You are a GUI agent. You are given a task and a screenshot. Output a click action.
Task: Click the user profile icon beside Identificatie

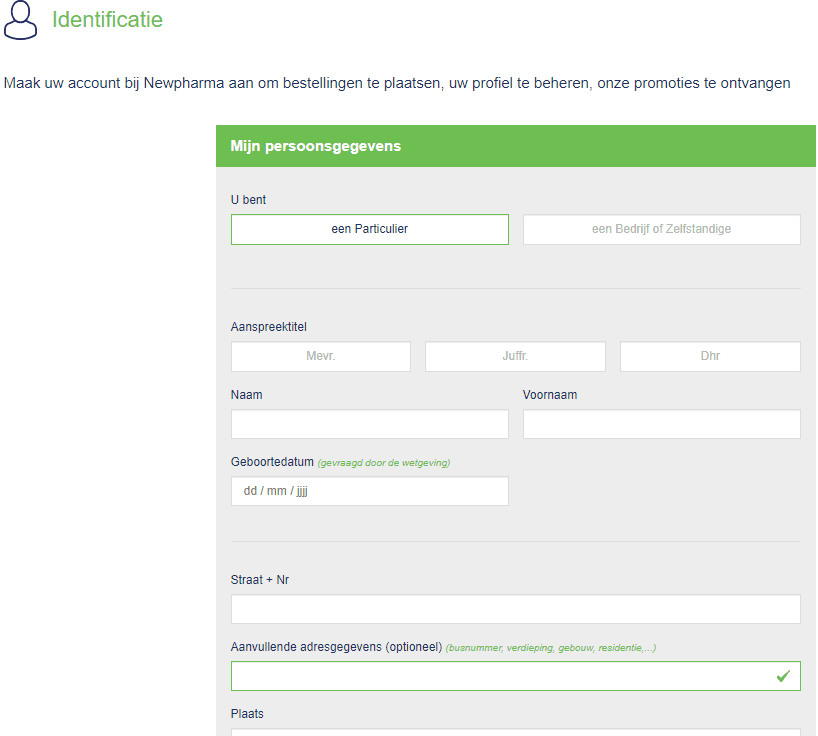(20, 20)
